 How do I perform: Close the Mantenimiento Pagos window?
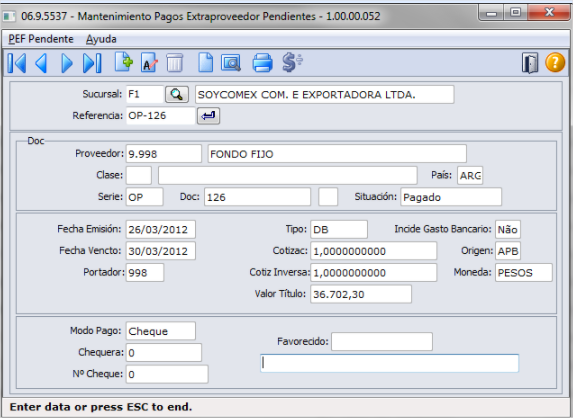549,13
